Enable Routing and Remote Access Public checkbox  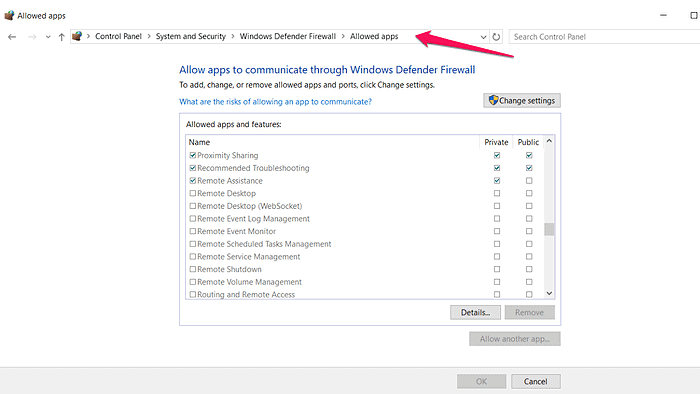[529, 294]
